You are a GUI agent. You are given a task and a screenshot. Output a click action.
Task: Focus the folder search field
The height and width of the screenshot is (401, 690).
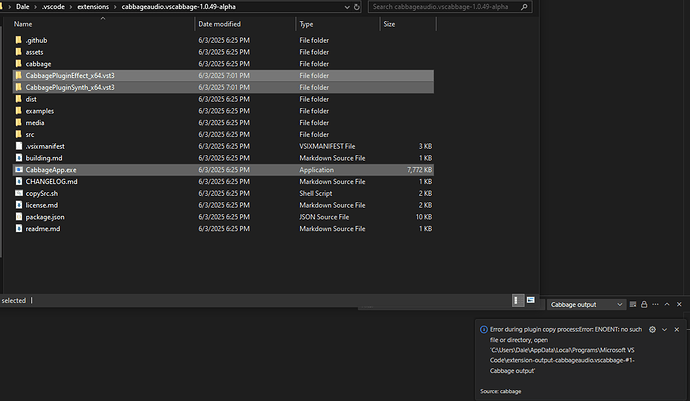(x=450, y=7)
